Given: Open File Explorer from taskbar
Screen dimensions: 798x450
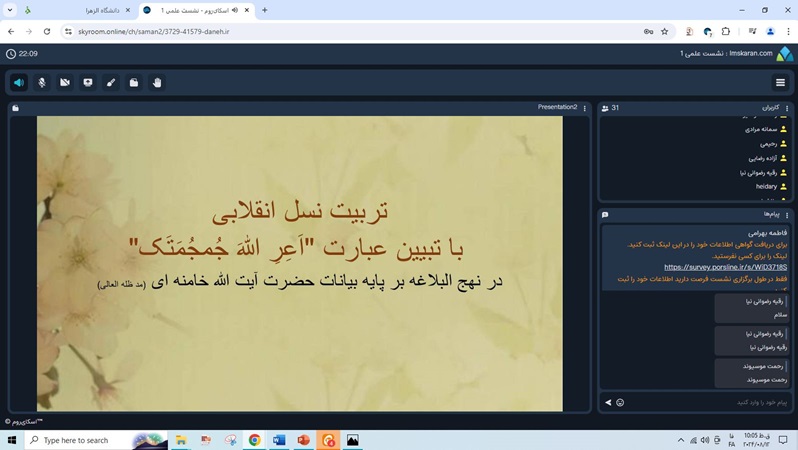Looking at the screenshot, I should [181, 440].
